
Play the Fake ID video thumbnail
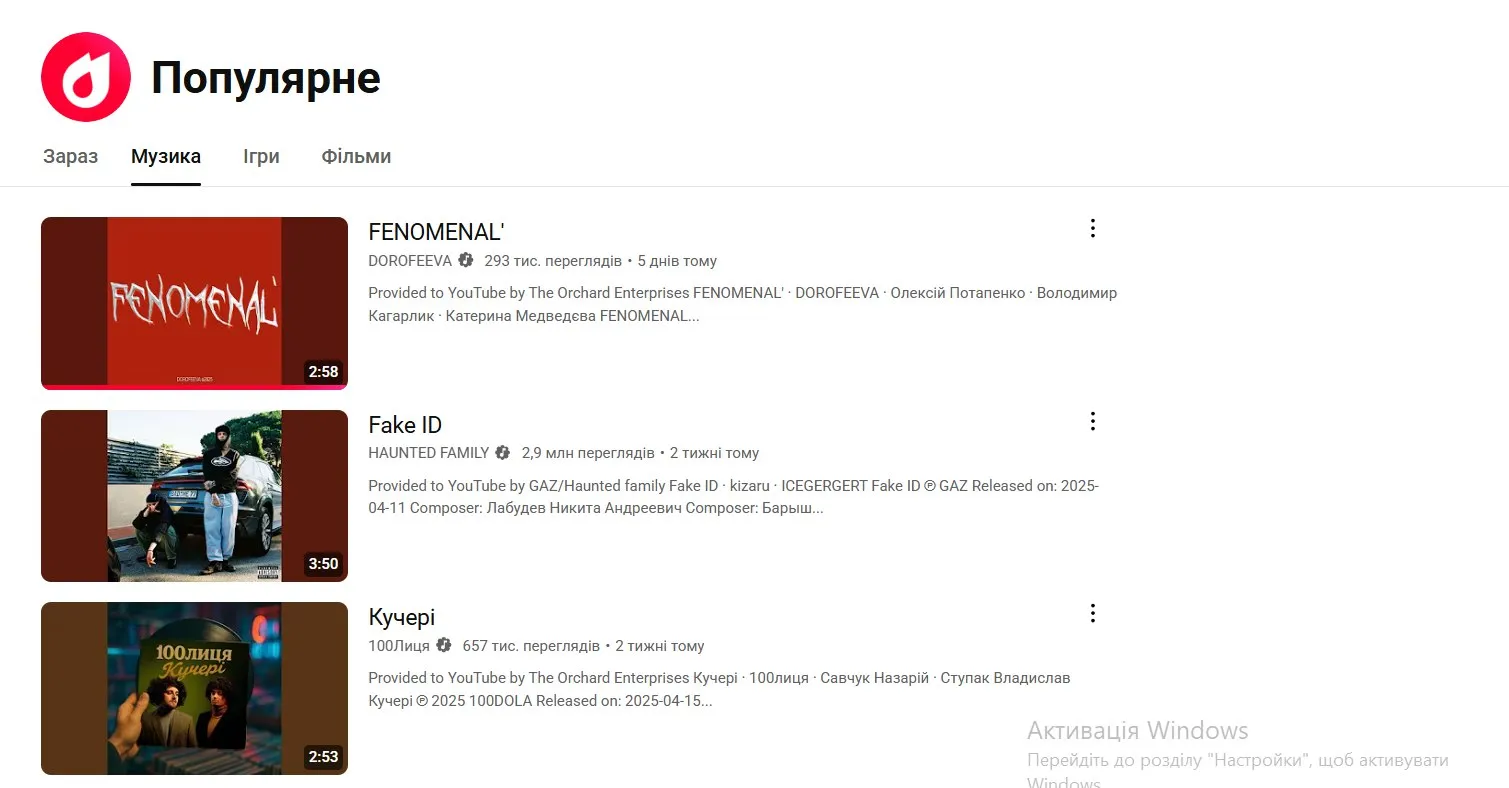[194, 495]
